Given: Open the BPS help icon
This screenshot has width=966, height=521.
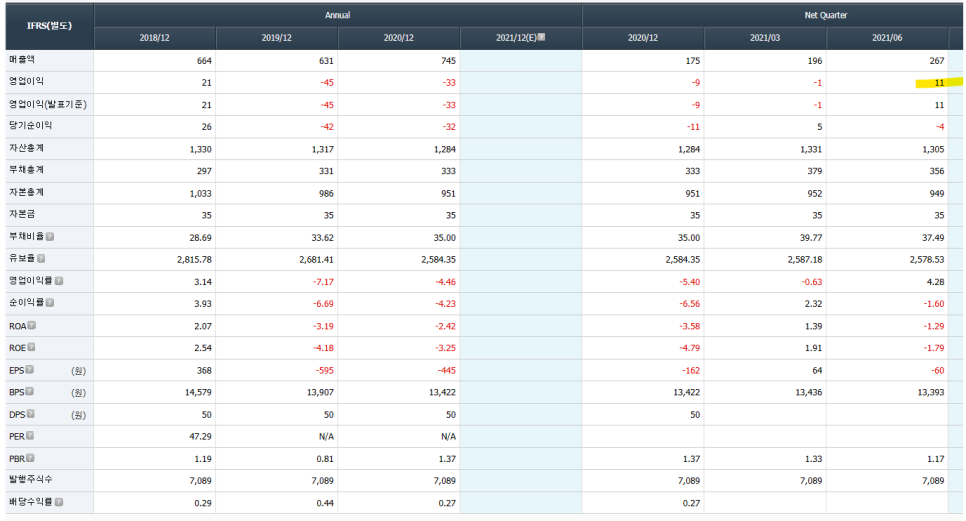Looking at the screenshot, I should tap(30, 392).
